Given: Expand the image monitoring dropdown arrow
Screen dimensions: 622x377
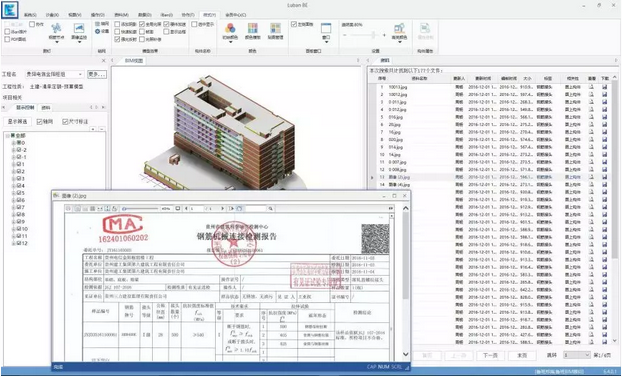Looking at the screenshot, I should pos(79,42).
